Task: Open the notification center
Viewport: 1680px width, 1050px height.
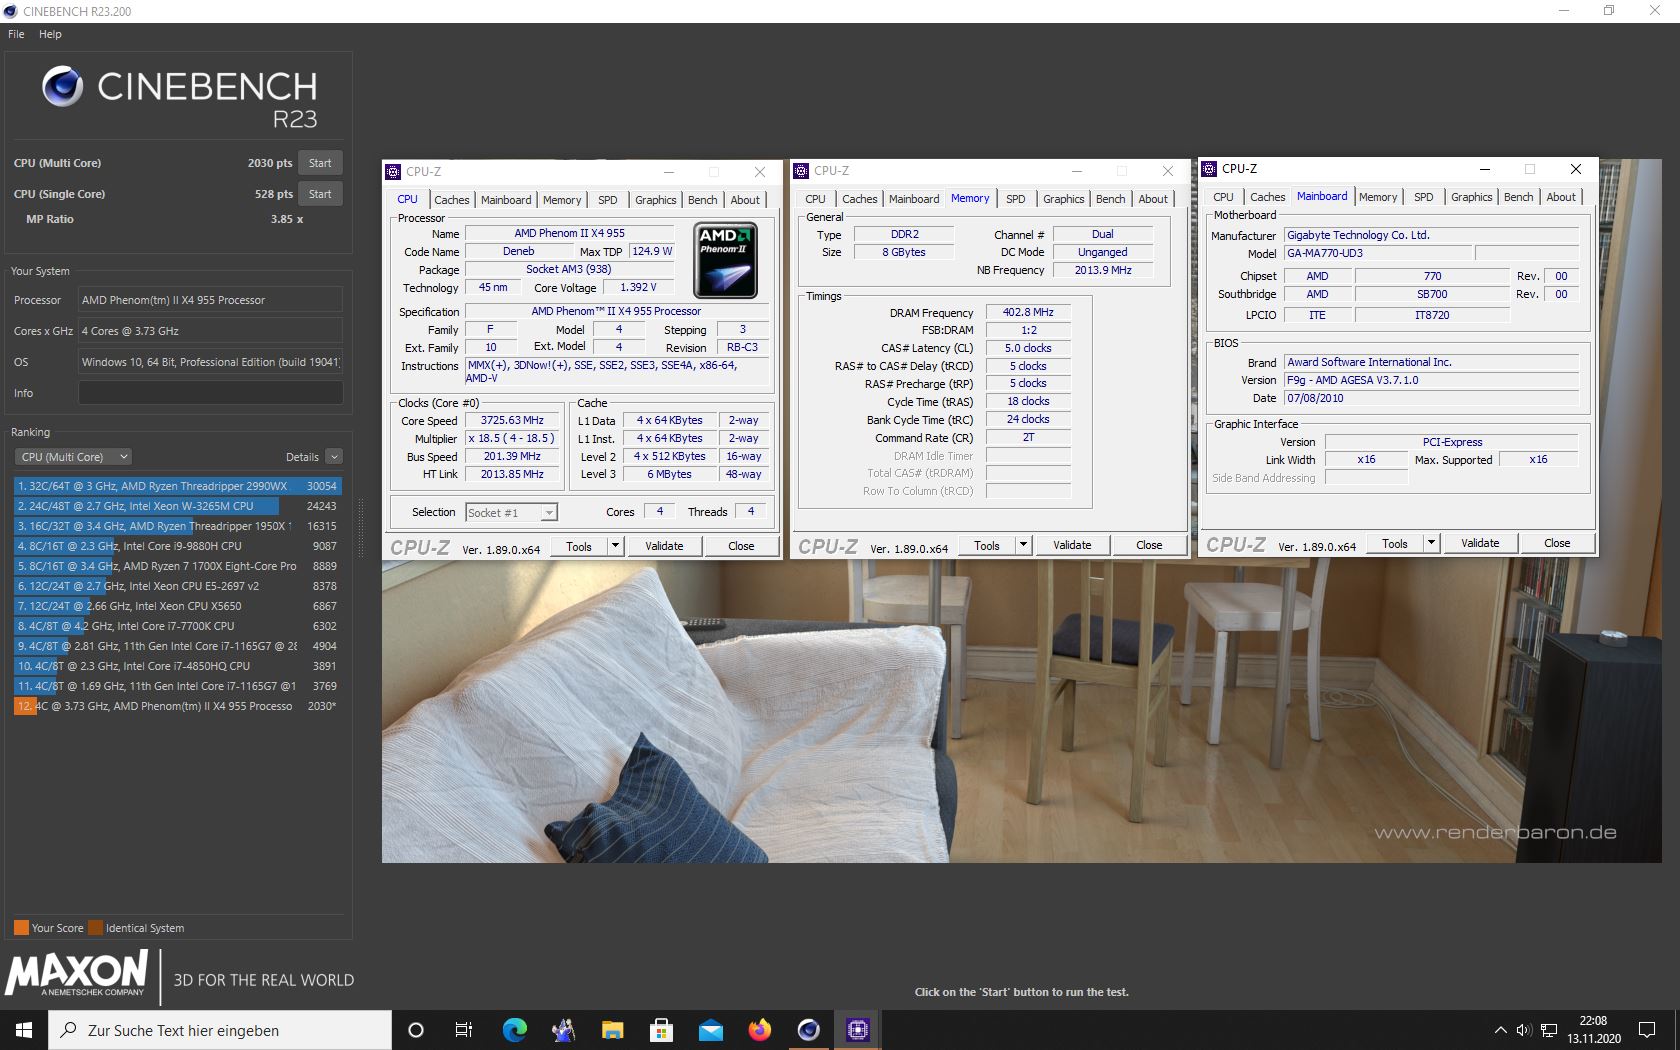Action: 1647,1030
